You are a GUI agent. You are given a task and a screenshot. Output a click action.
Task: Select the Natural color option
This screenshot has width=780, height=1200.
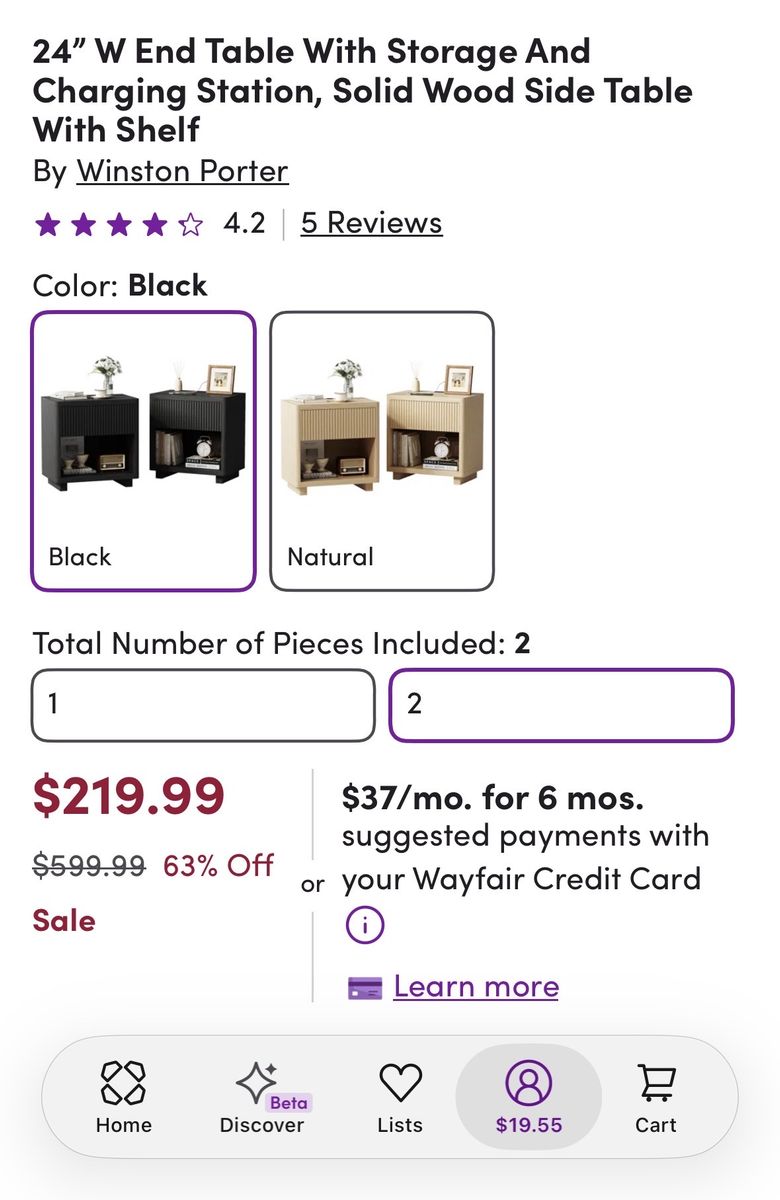(382, 451)
